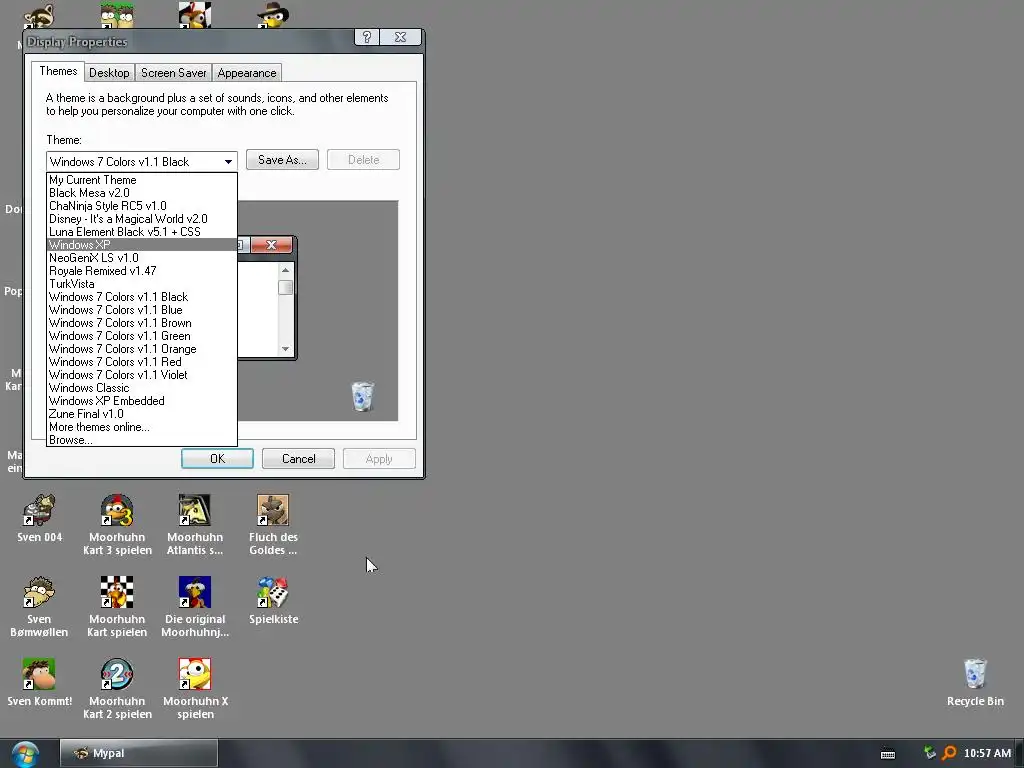
Task: Click the disabled Apply button
Action: point(379,458)
